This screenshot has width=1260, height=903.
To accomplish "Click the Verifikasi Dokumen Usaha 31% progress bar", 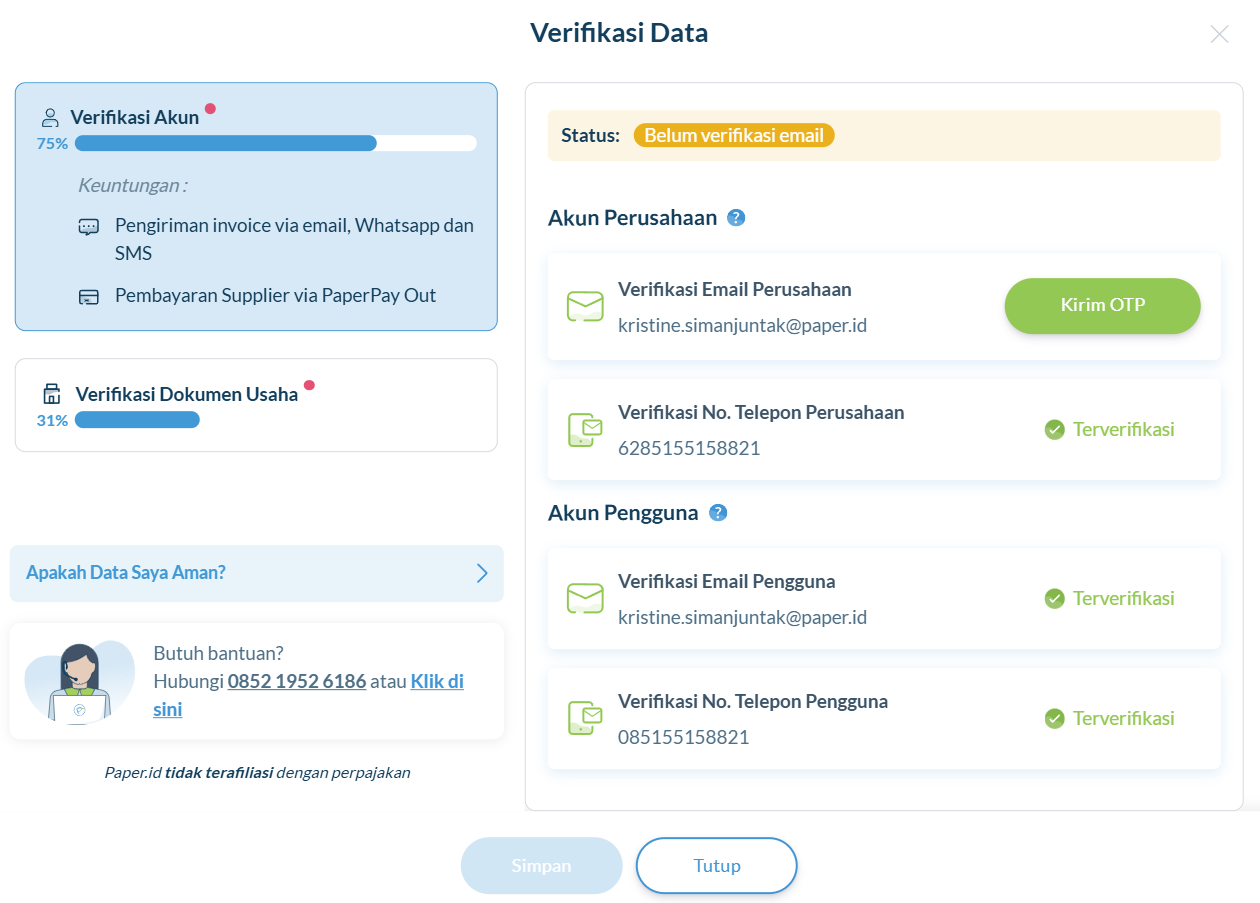I will click(x=137, y=420).
